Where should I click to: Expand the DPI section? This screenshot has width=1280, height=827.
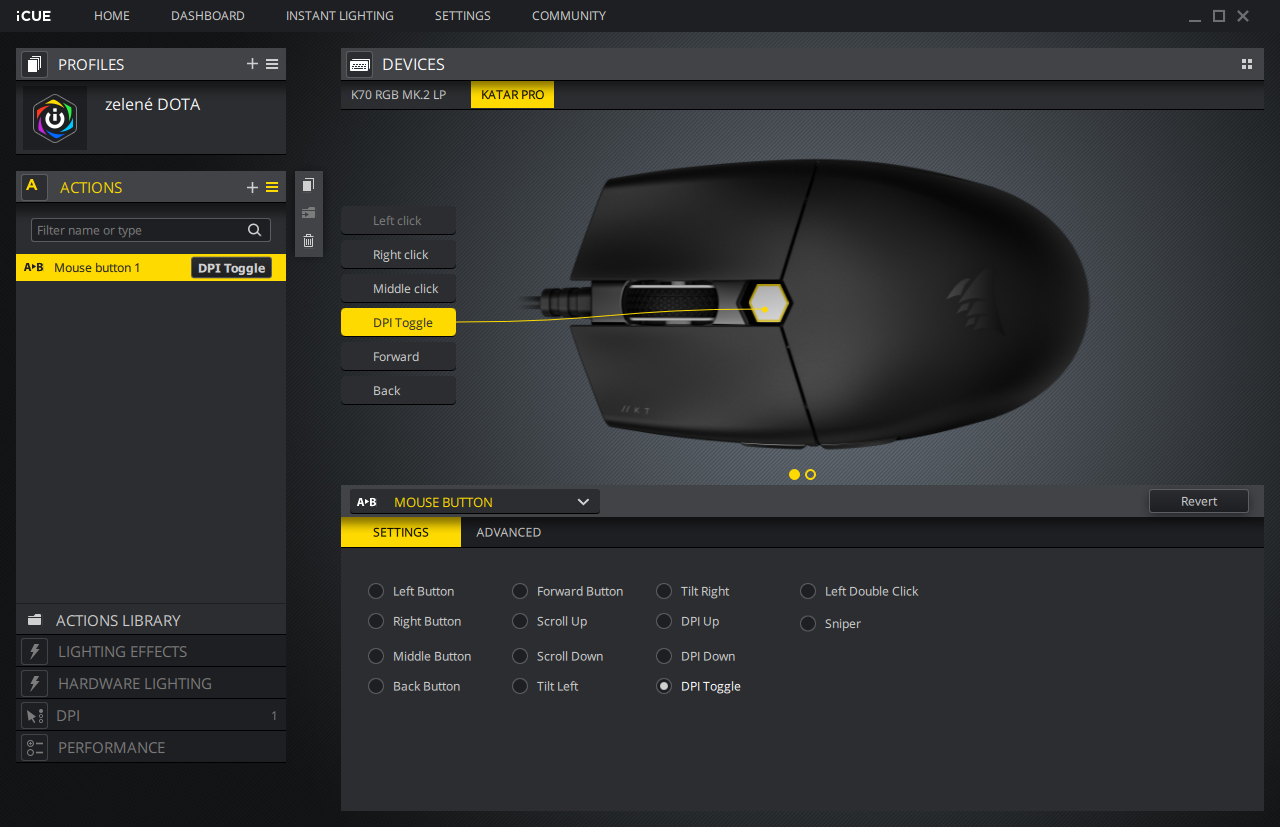151,716
